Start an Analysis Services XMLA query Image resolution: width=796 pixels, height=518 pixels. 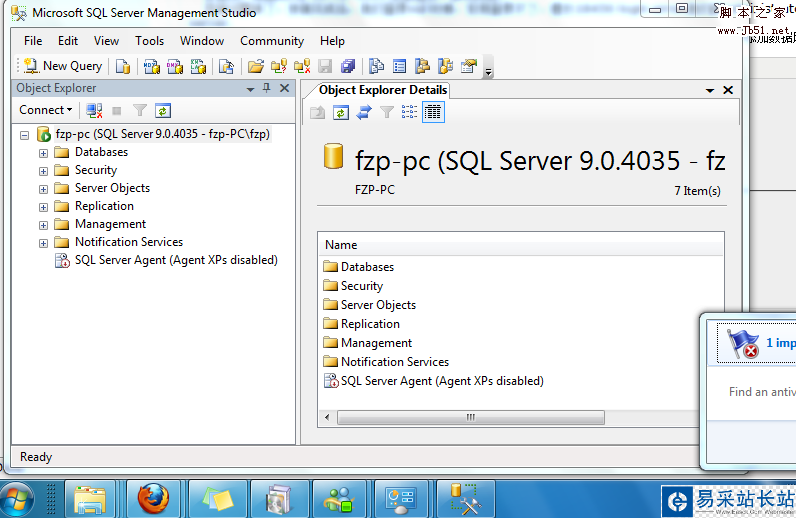198,66
